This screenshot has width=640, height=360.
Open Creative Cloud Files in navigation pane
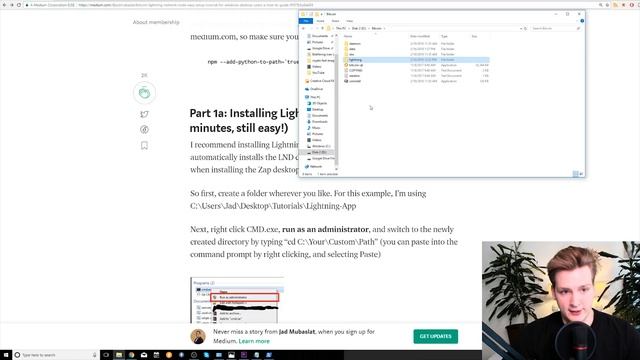point(322,81)
